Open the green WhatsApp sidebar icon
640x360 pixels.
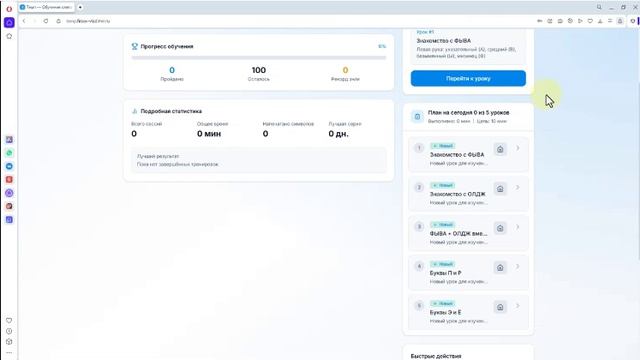pyautogui.click(x=9, y=153)
